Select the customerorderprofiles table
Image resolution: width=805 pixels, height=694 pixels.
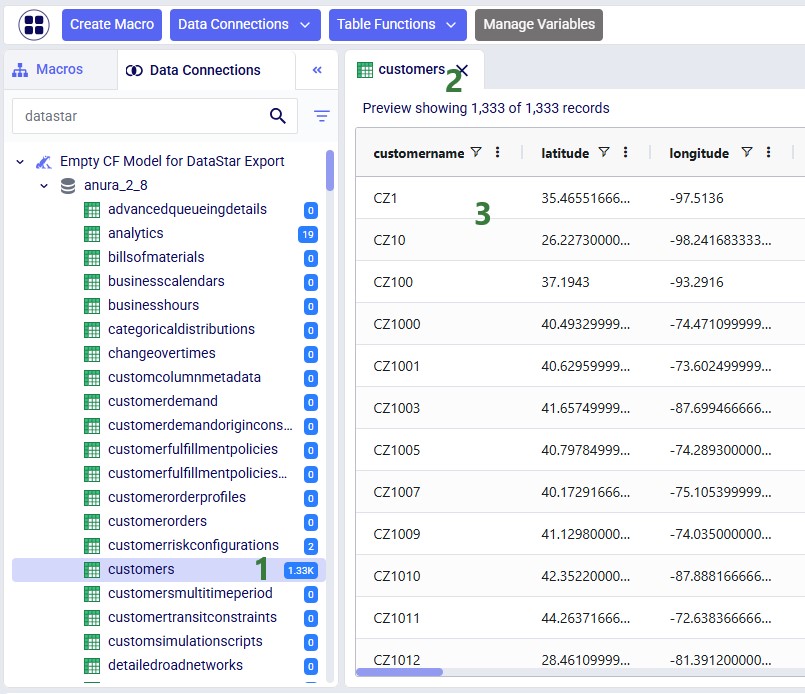click(x=177, y=497)
